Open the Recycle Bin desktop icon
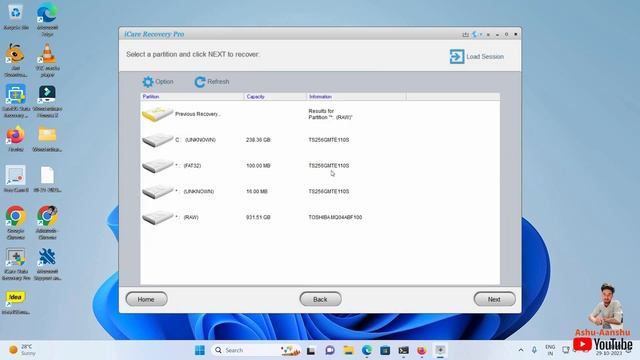Image resolution: width=640 pixels, height=360 pixels. 16,16
